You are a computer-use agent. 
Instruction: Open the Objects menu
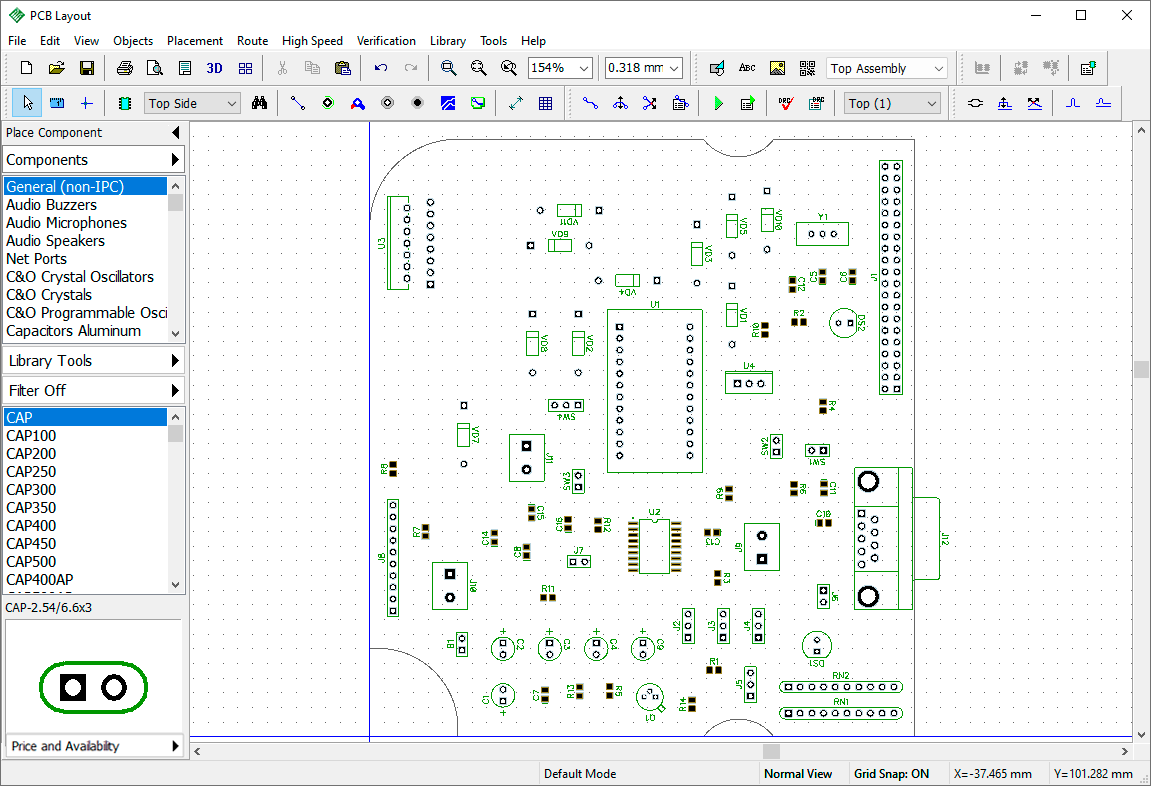point(133,41)
